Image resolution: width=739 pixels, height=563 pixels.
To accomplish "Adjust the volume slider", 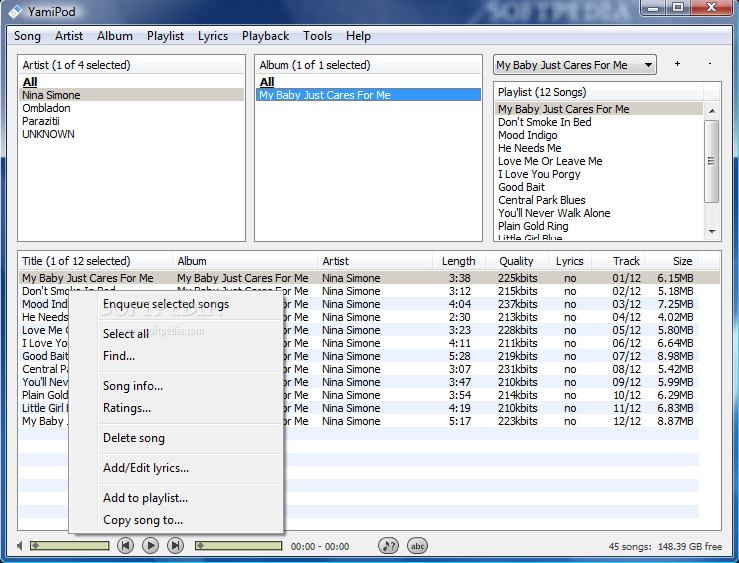I will click(x=69, y=546).
